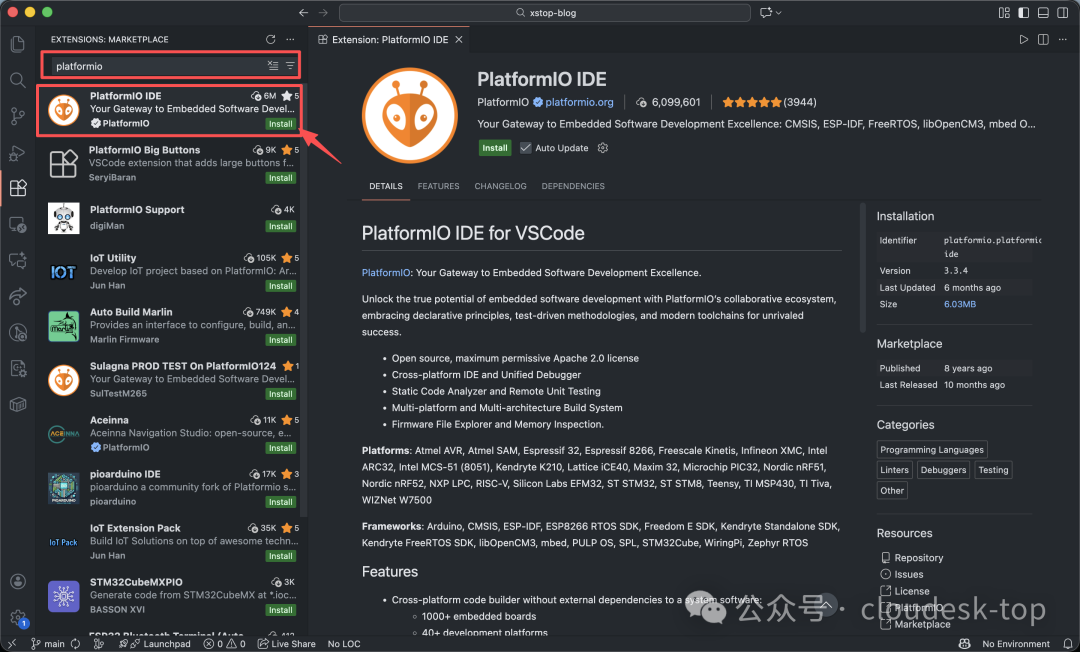1080x652 pixels.
Task: Open the Accounts icon in activity bar
Action: point(18,582)
